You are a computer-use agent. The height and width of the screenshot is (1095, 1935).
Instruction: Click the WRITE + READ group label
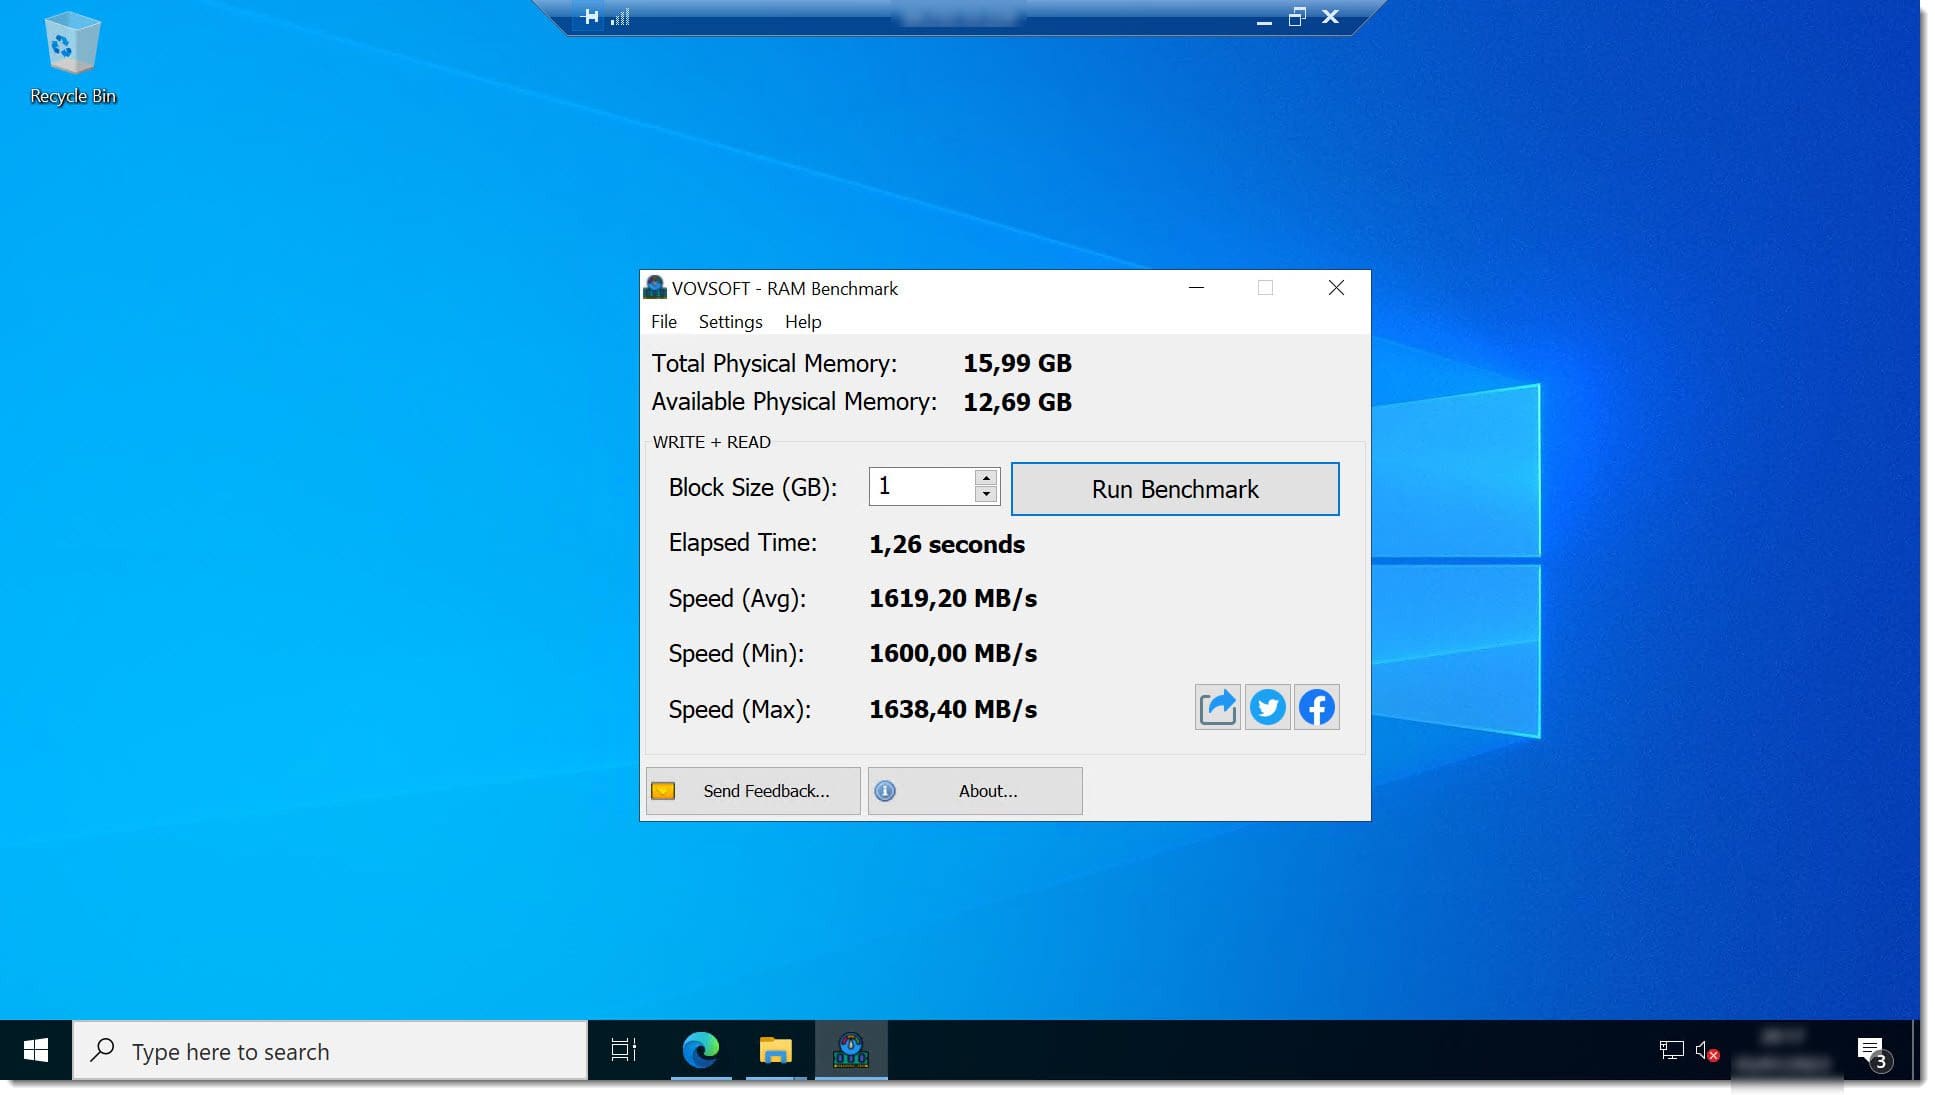[712, 442]
